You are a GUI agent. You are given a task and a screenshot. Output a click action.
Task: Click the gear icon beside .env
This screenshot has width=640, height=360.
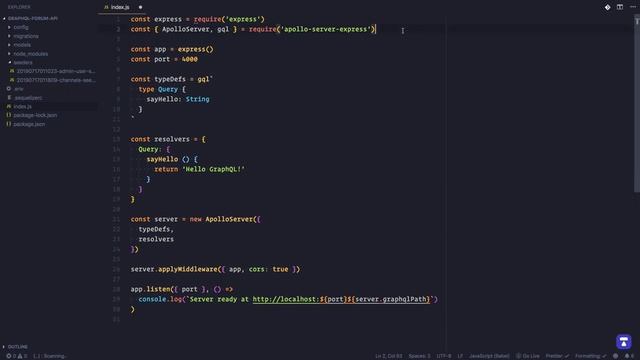(x=9, y=89)
